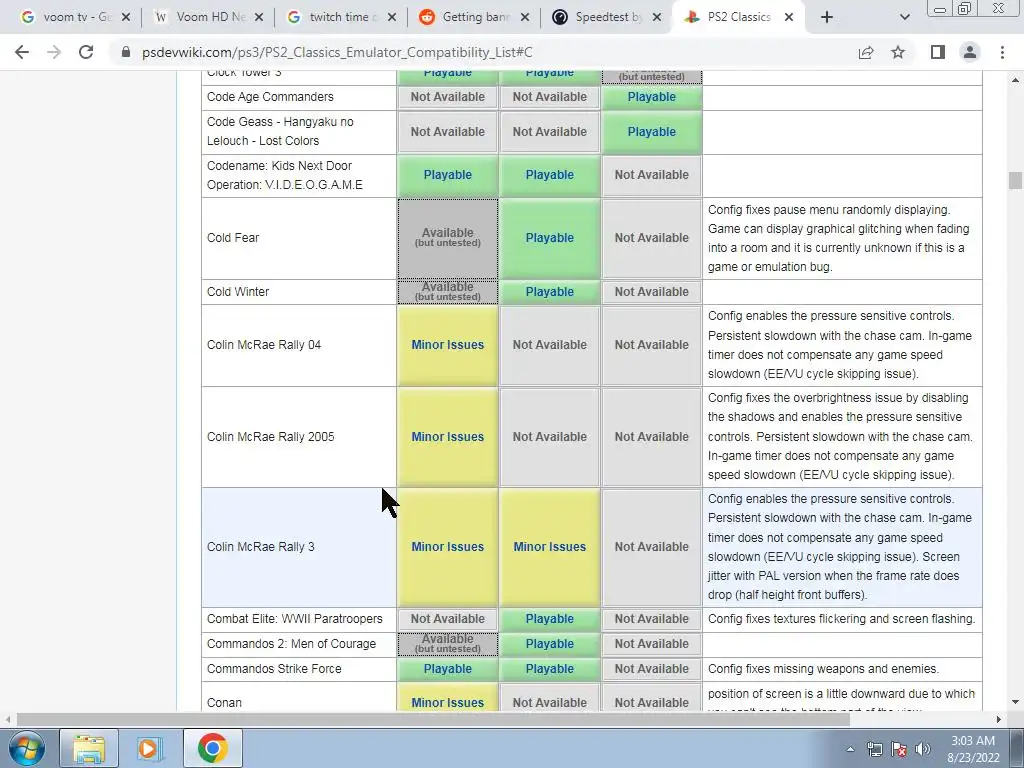Viewport: 1024px width, 768px height.
Task: Open the Windows Start menu
Action: 26,748
